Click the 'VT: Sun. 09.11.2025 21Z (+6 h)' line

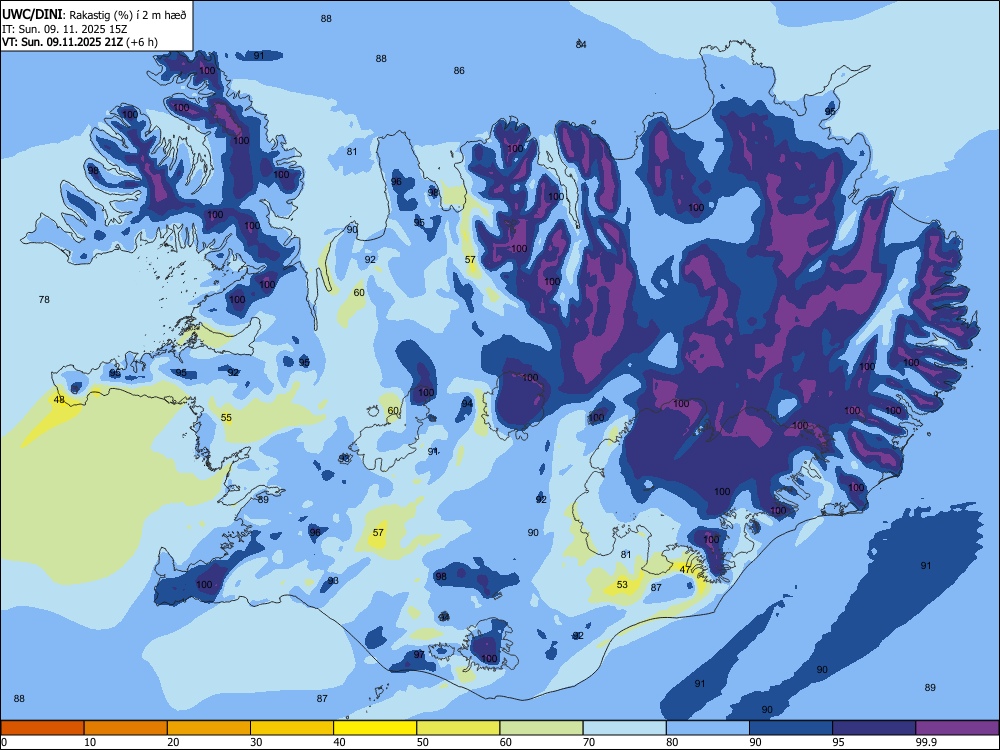click(80, 42)
